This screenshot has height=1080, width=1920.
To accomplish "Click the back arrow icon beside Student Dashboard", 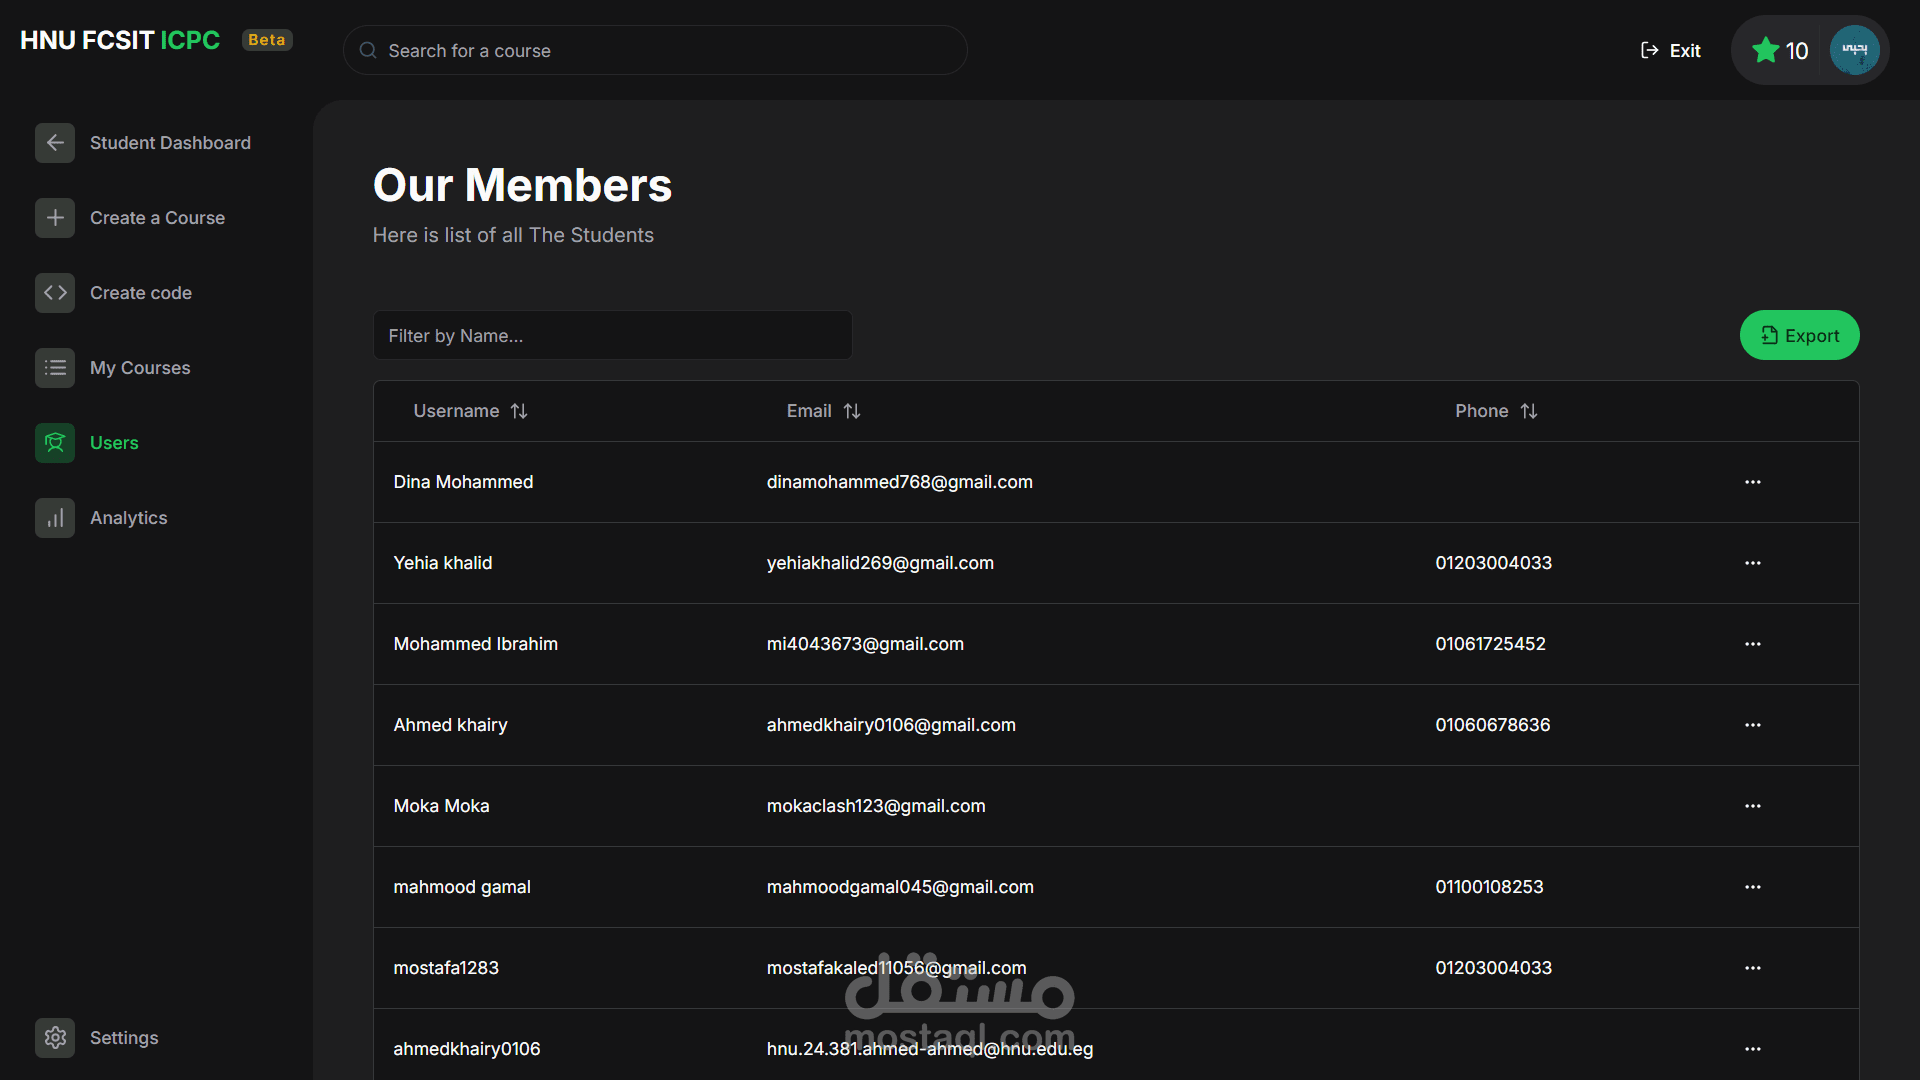I will coord(55,143).
